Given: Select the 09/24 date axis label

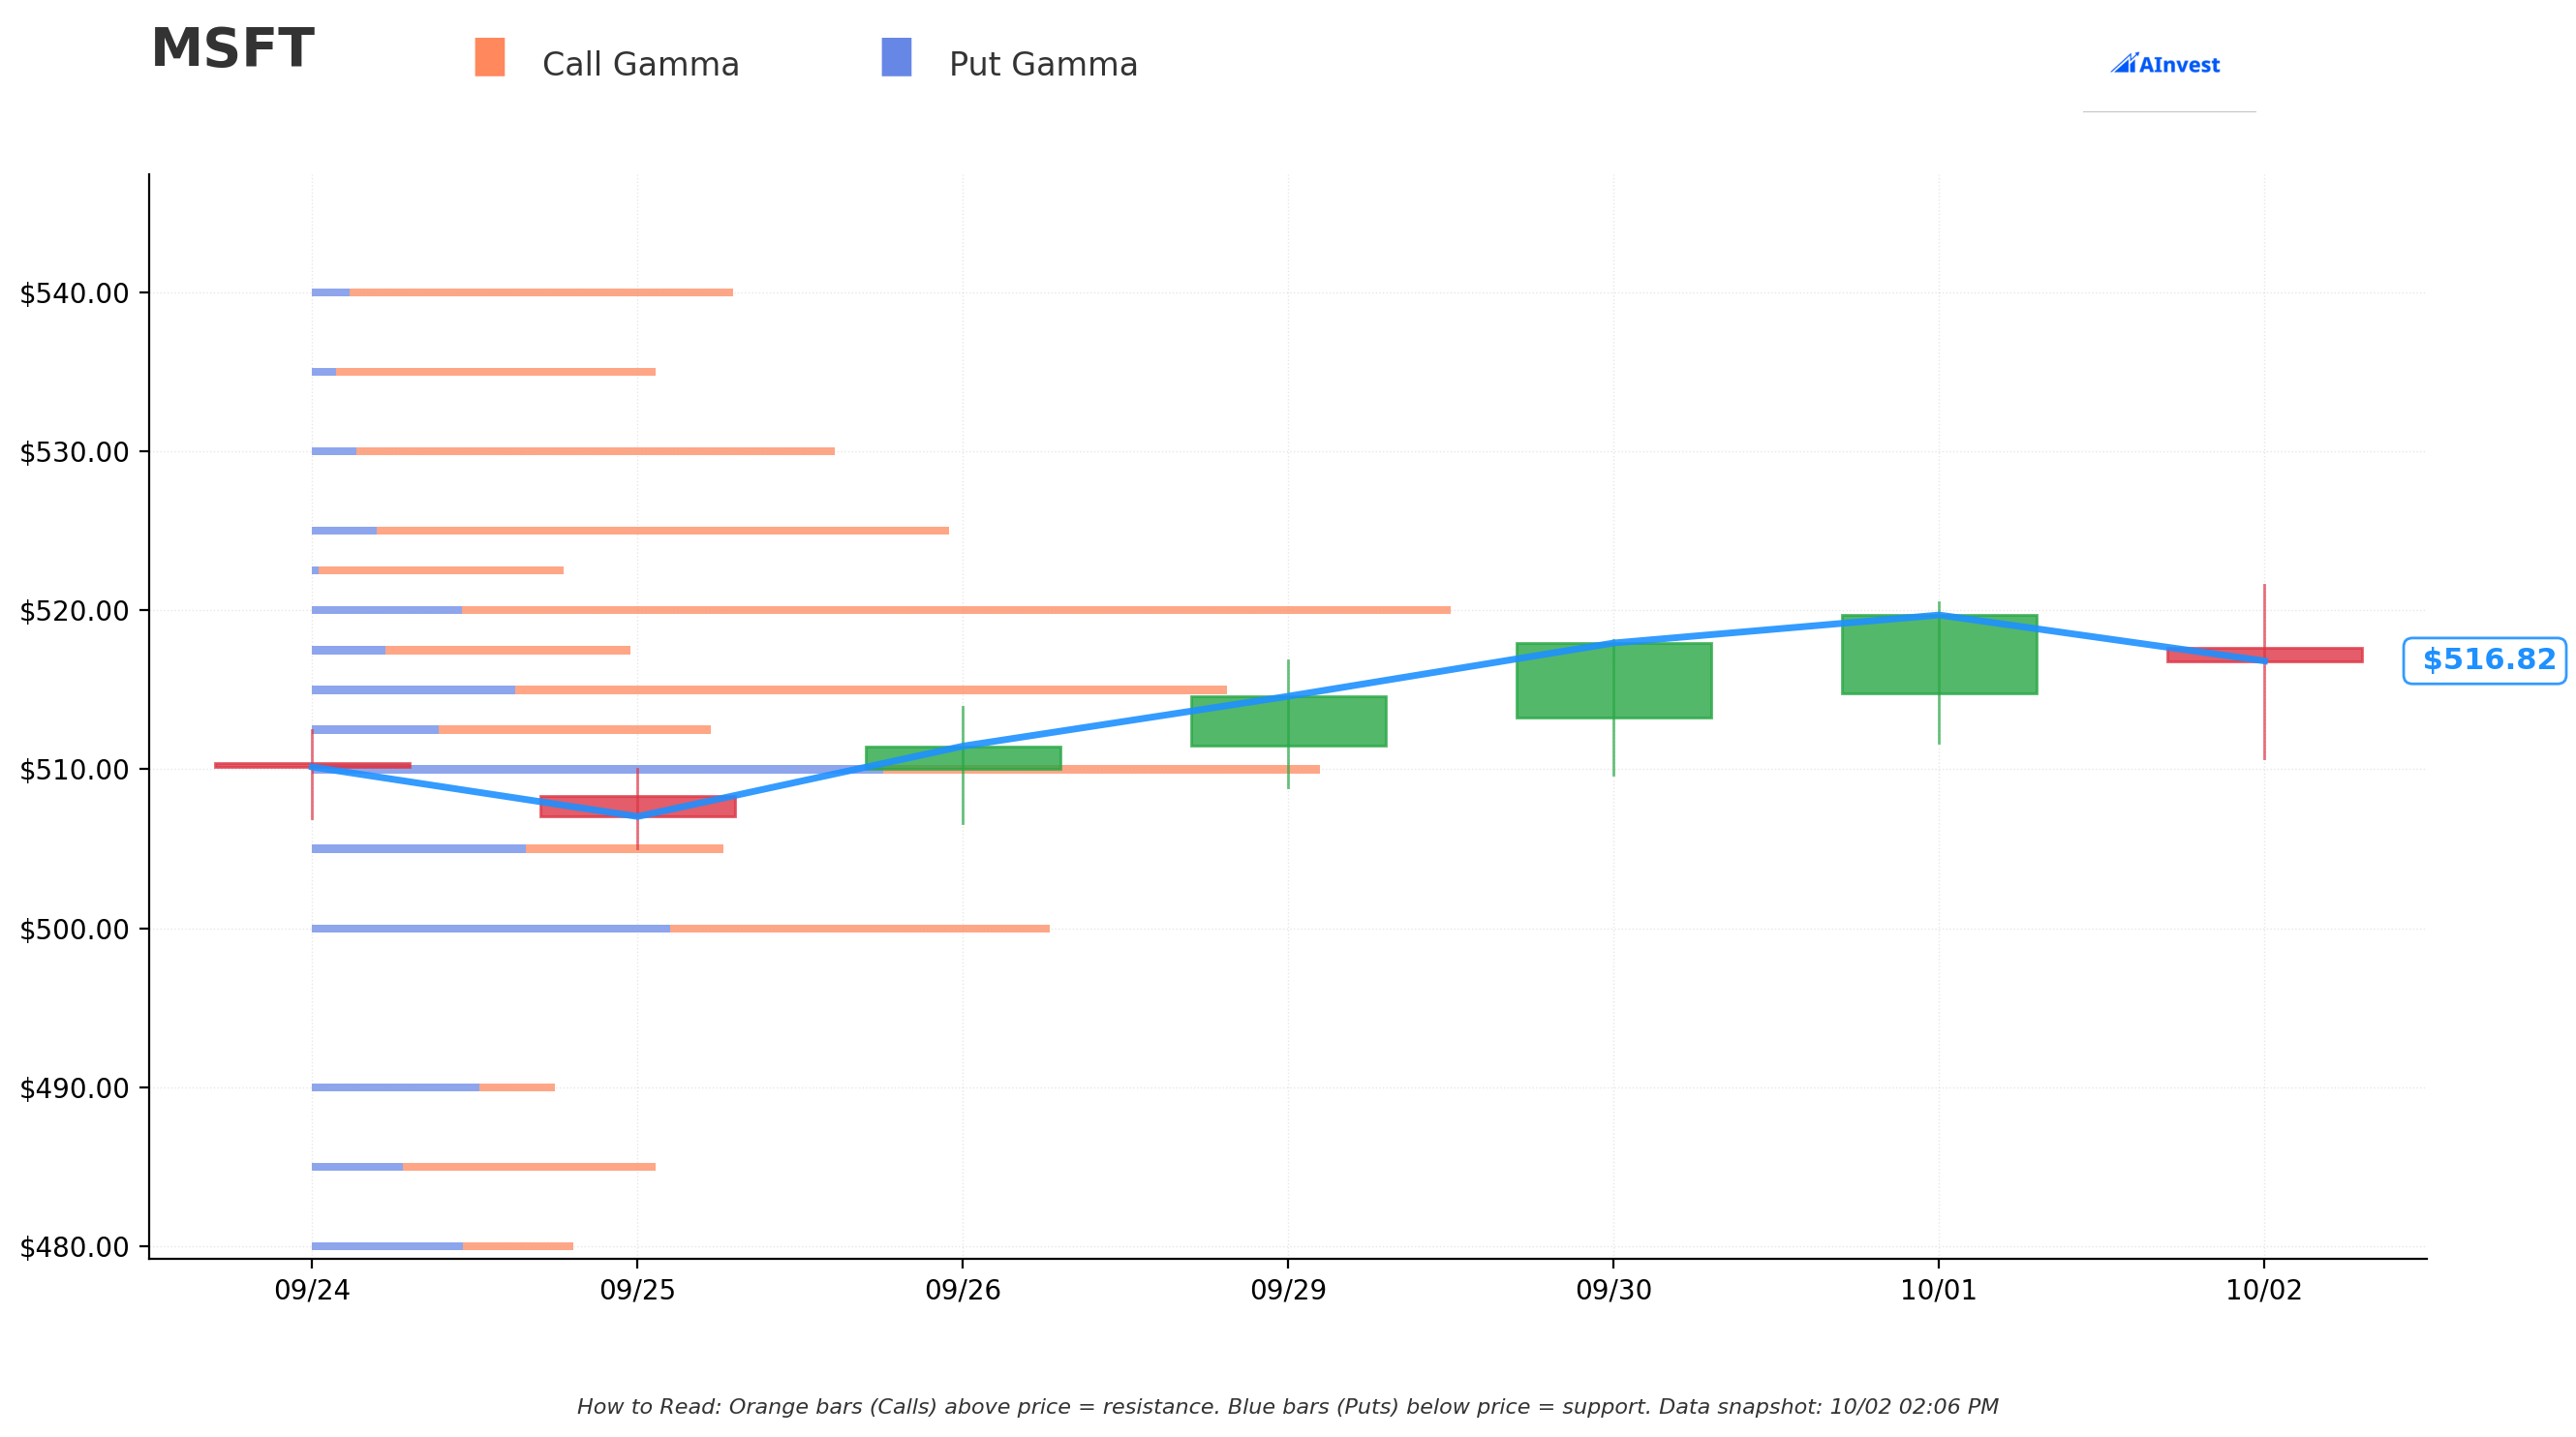Looking at the screenshot, I should pos(312,1290).
